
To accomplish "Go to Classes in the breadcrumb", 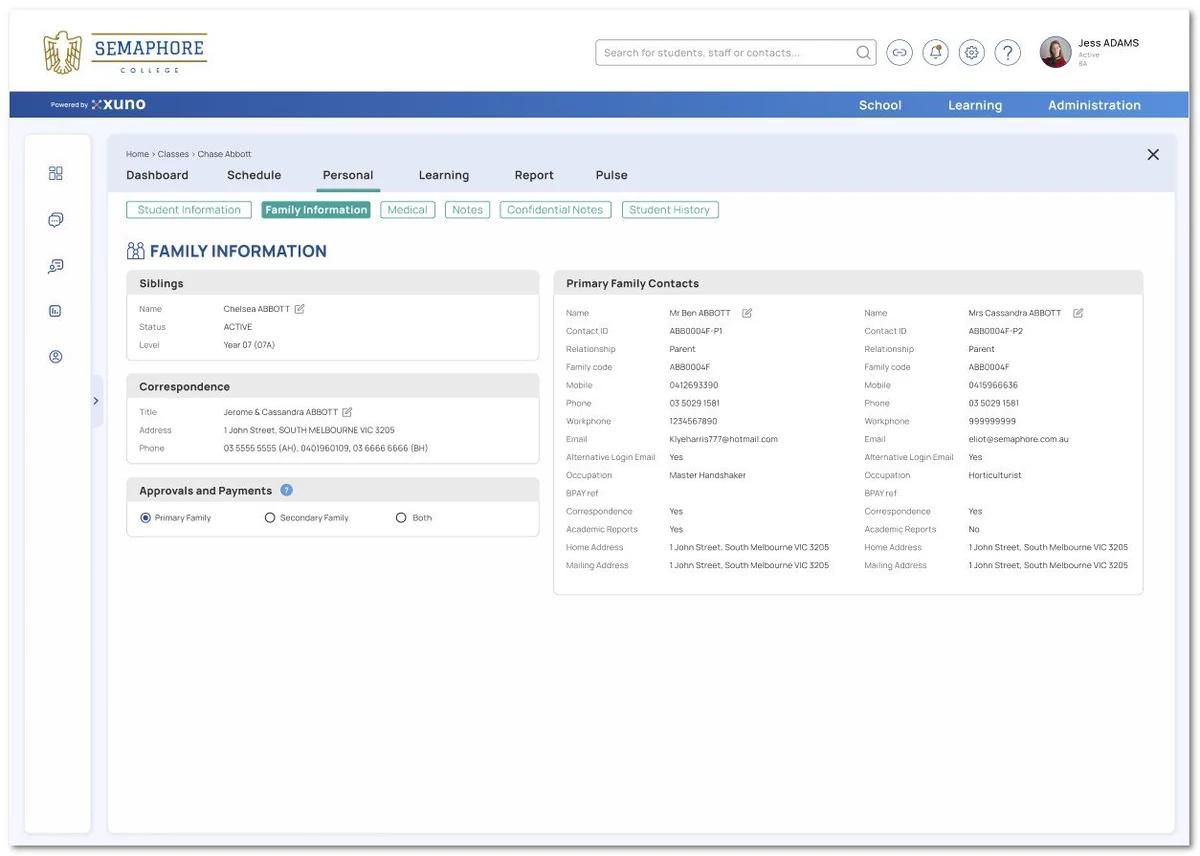I will [x=173, y=154].
